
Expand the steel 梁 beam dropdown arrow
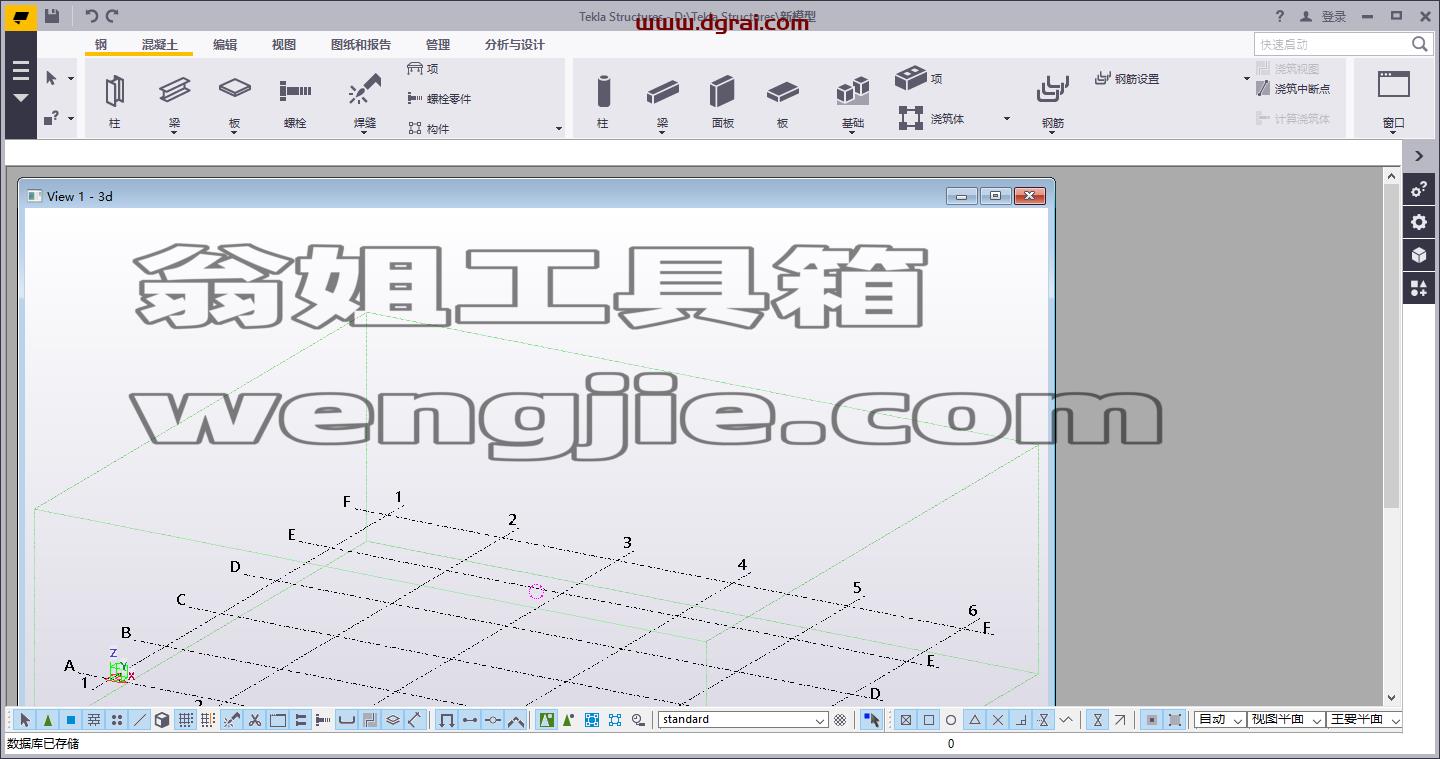tap(174, 133)
